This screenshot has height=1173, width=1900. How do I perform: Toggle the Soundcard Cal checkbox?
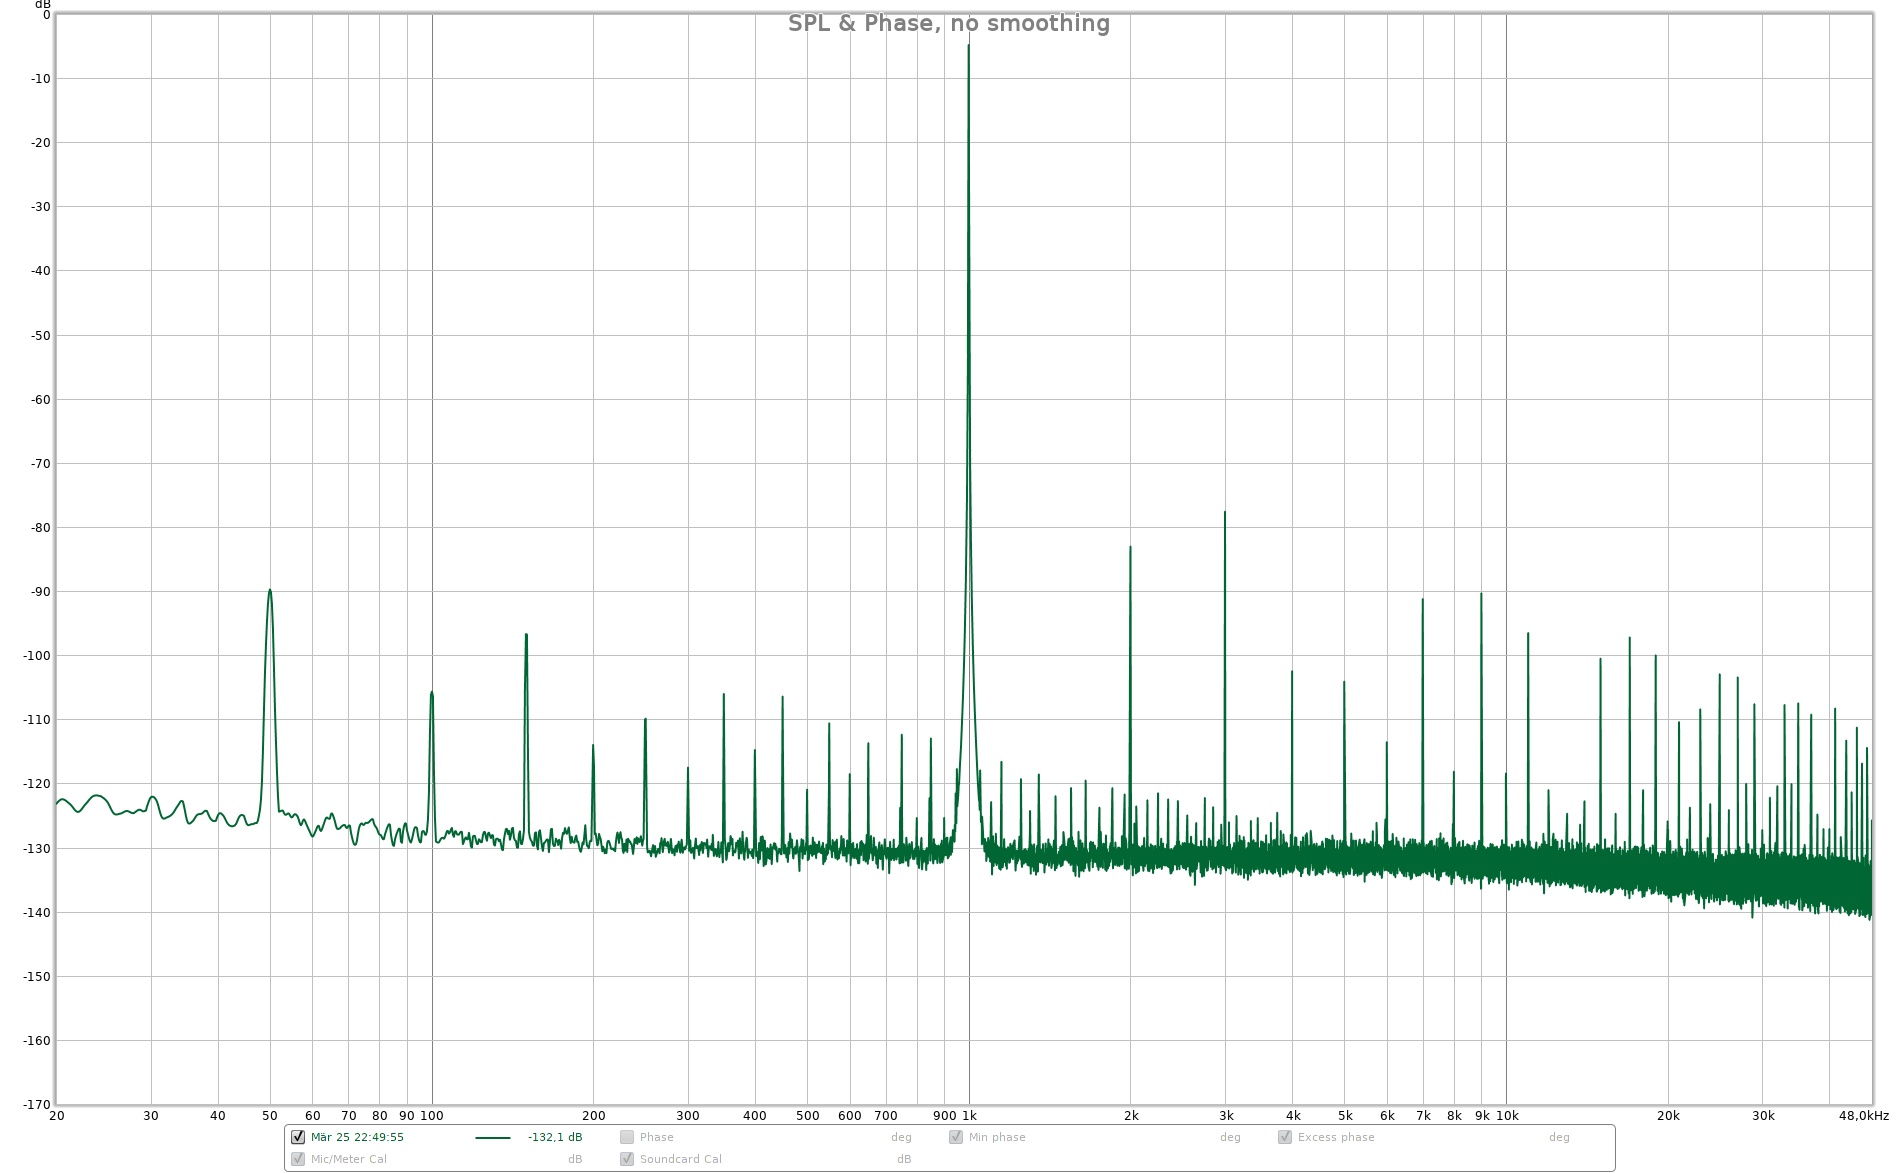point(627,1159)
